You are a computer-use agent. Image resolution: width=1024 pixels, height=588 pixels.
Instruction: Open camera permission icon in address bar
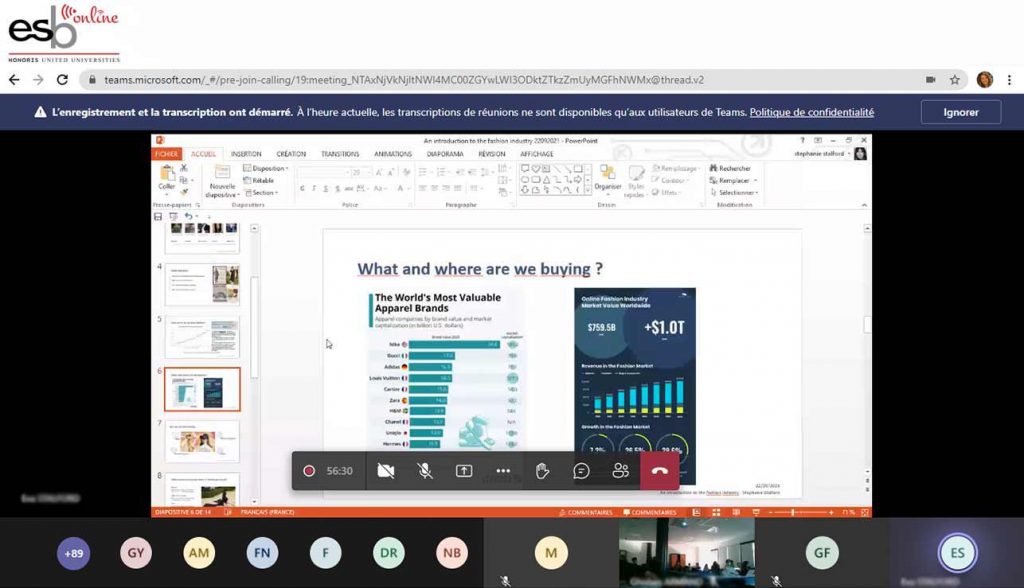click(x=931, y=80)
